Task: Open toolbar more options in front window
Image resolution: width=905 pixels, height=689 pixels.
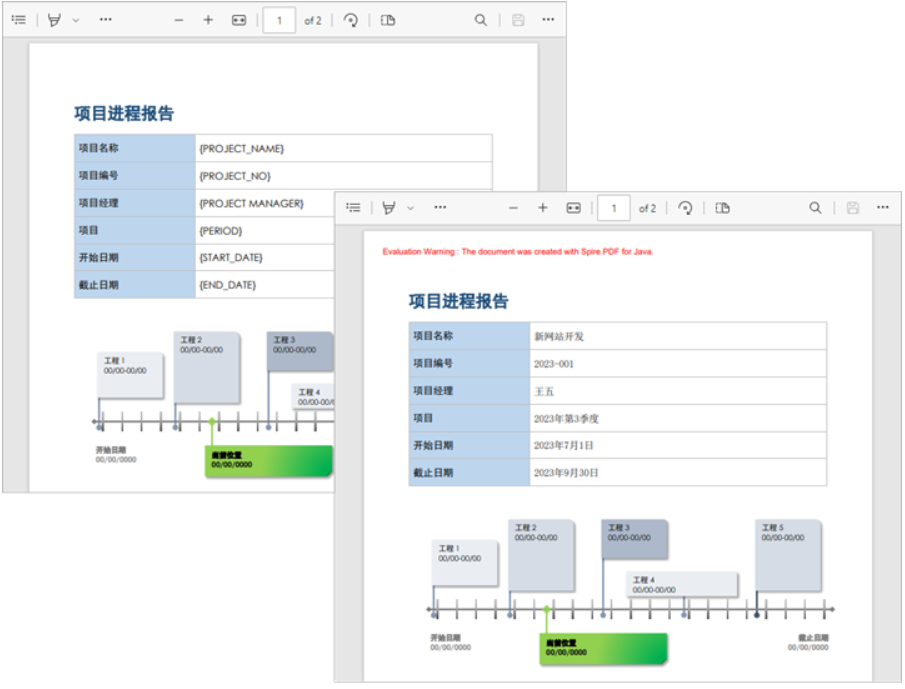Action: (440, 207)
